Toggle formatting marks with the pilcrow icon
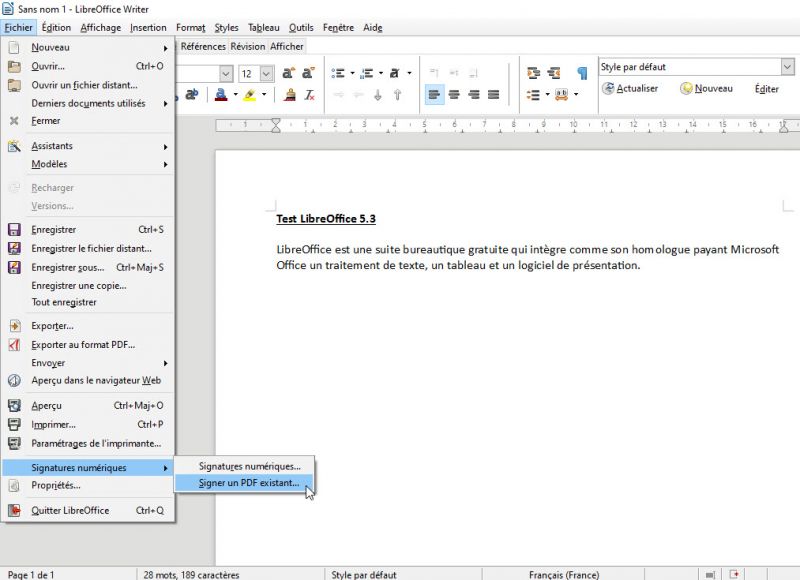Image resolution: width=800 pixels, height=580 pixels. pyautogui.click(x=584, y=71)
